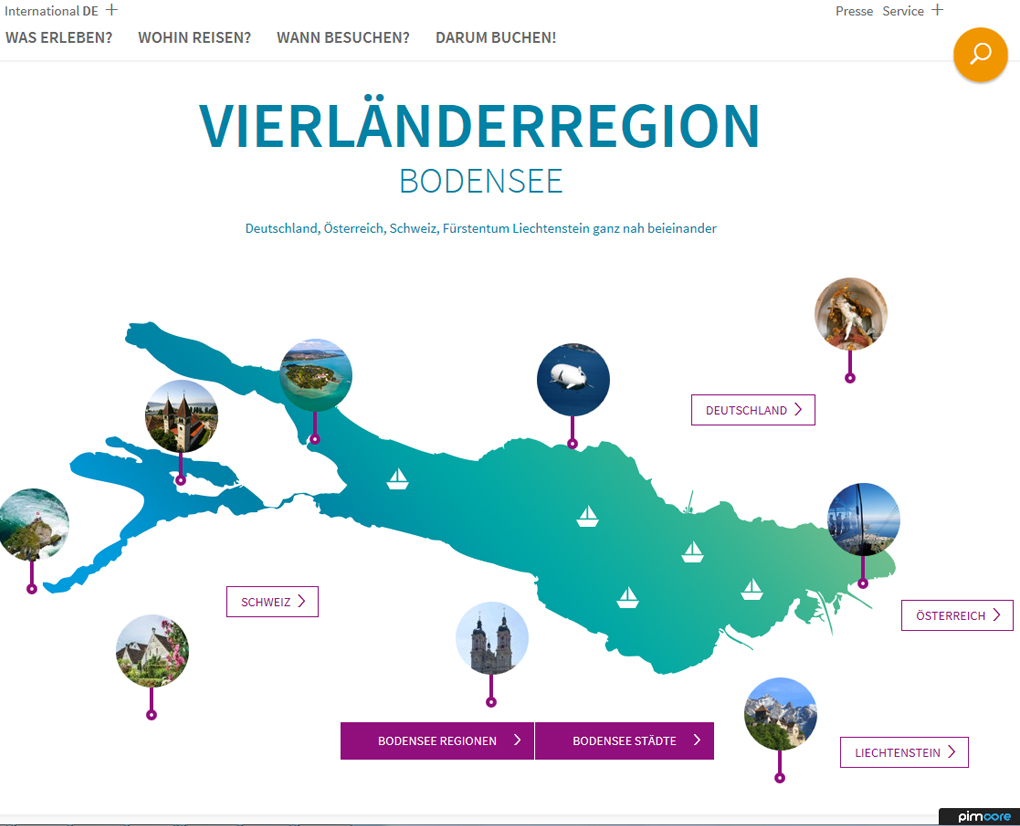Open BODENSEE REGIONEN
Viewport: 1020px width, 826px height.
coord(437,741)
